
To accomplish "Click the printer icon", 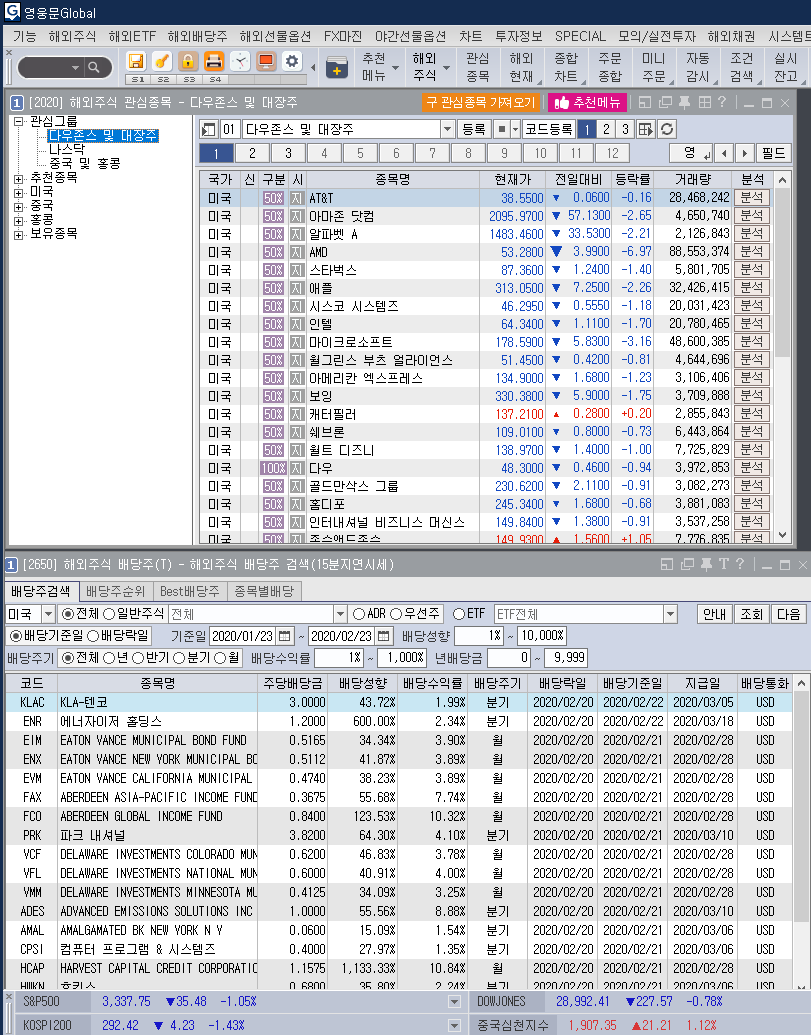I will pos(214,62).
